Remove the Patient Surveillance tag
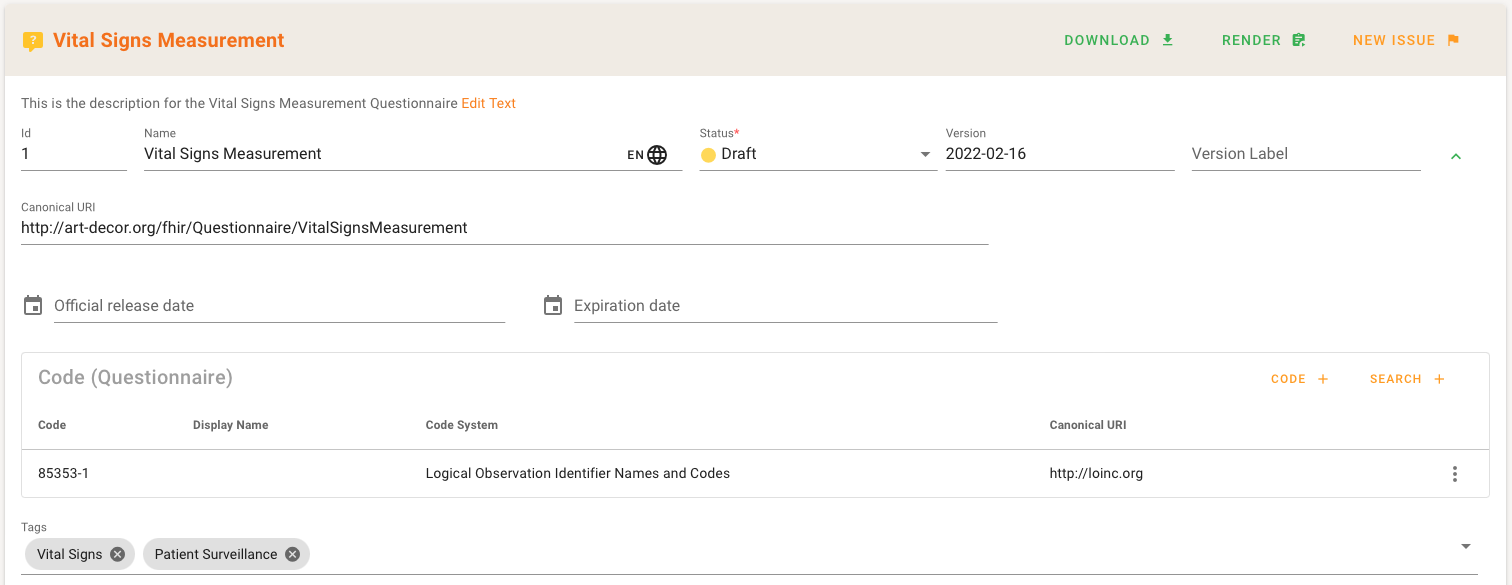 (292, 554)
